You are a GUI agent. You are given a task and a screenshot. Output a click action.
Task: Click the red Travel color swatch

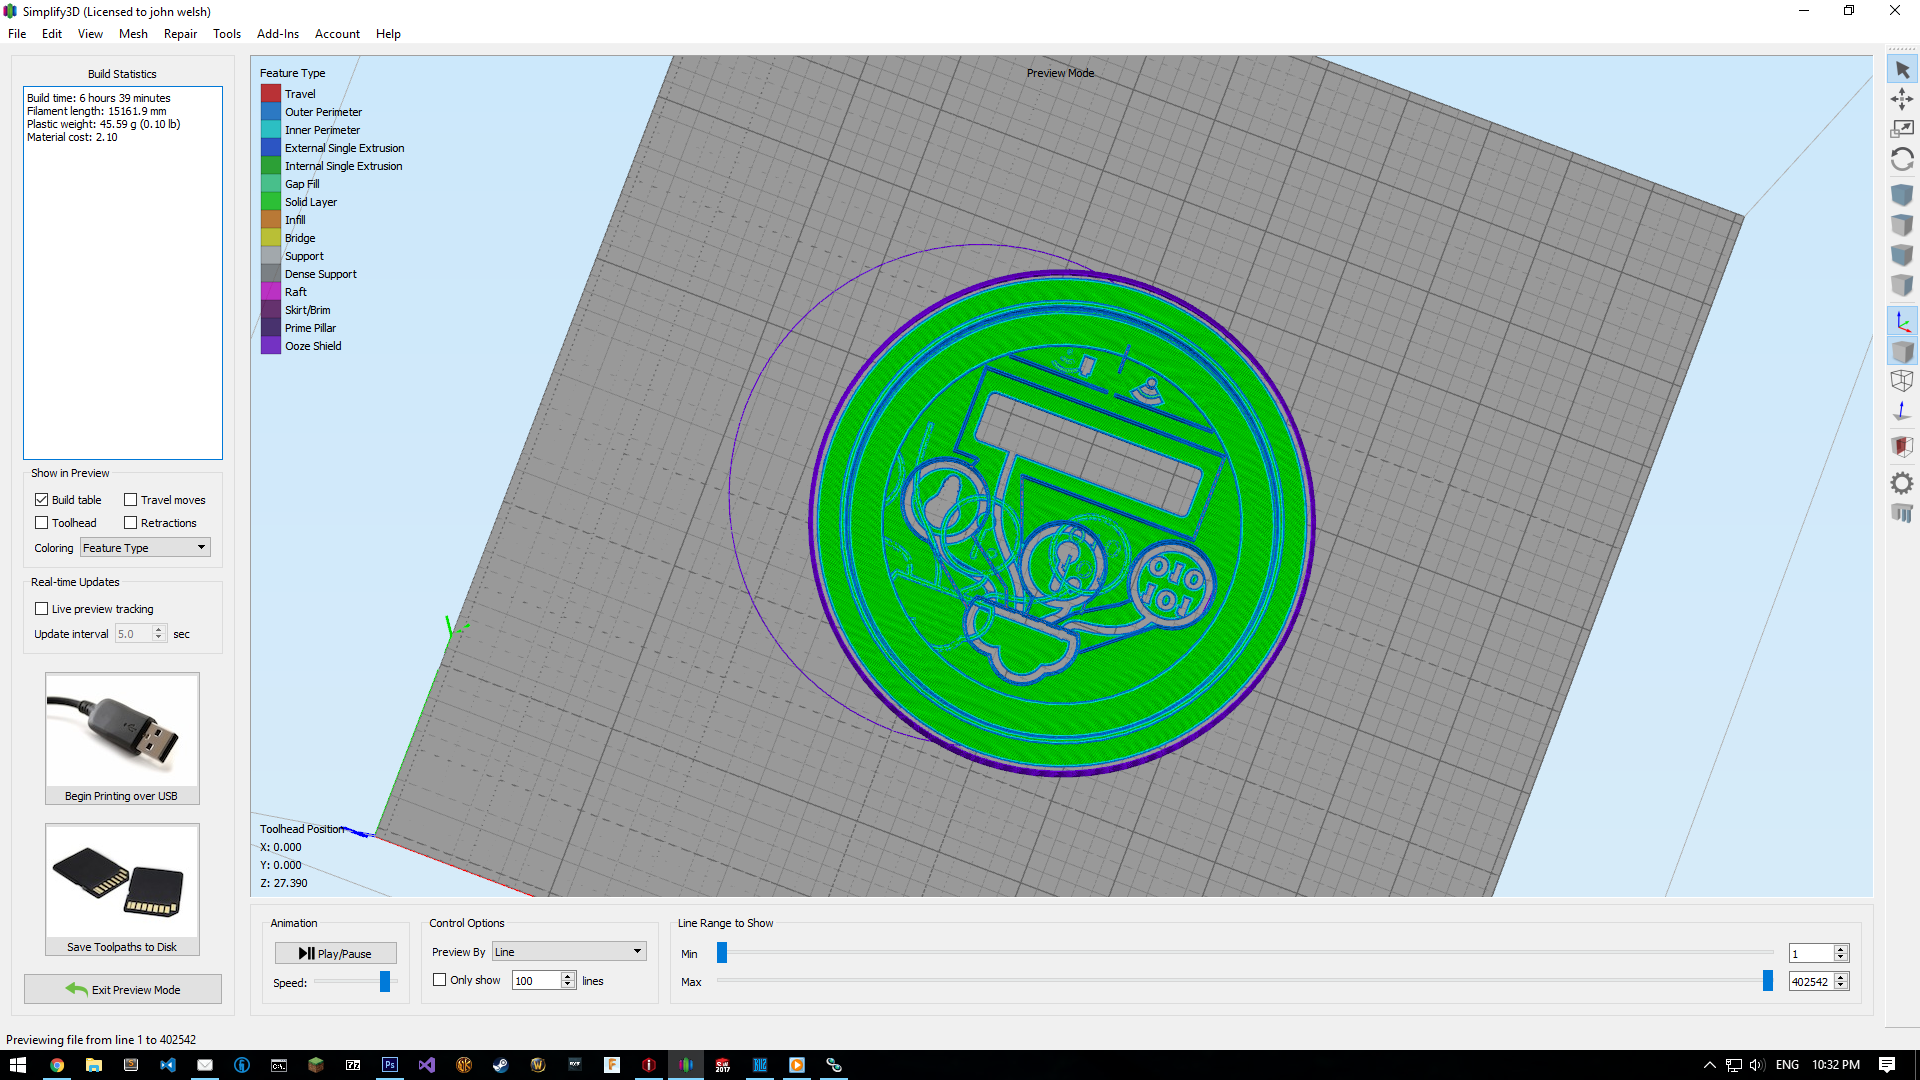pyautogui.click(x=271, y=94)
